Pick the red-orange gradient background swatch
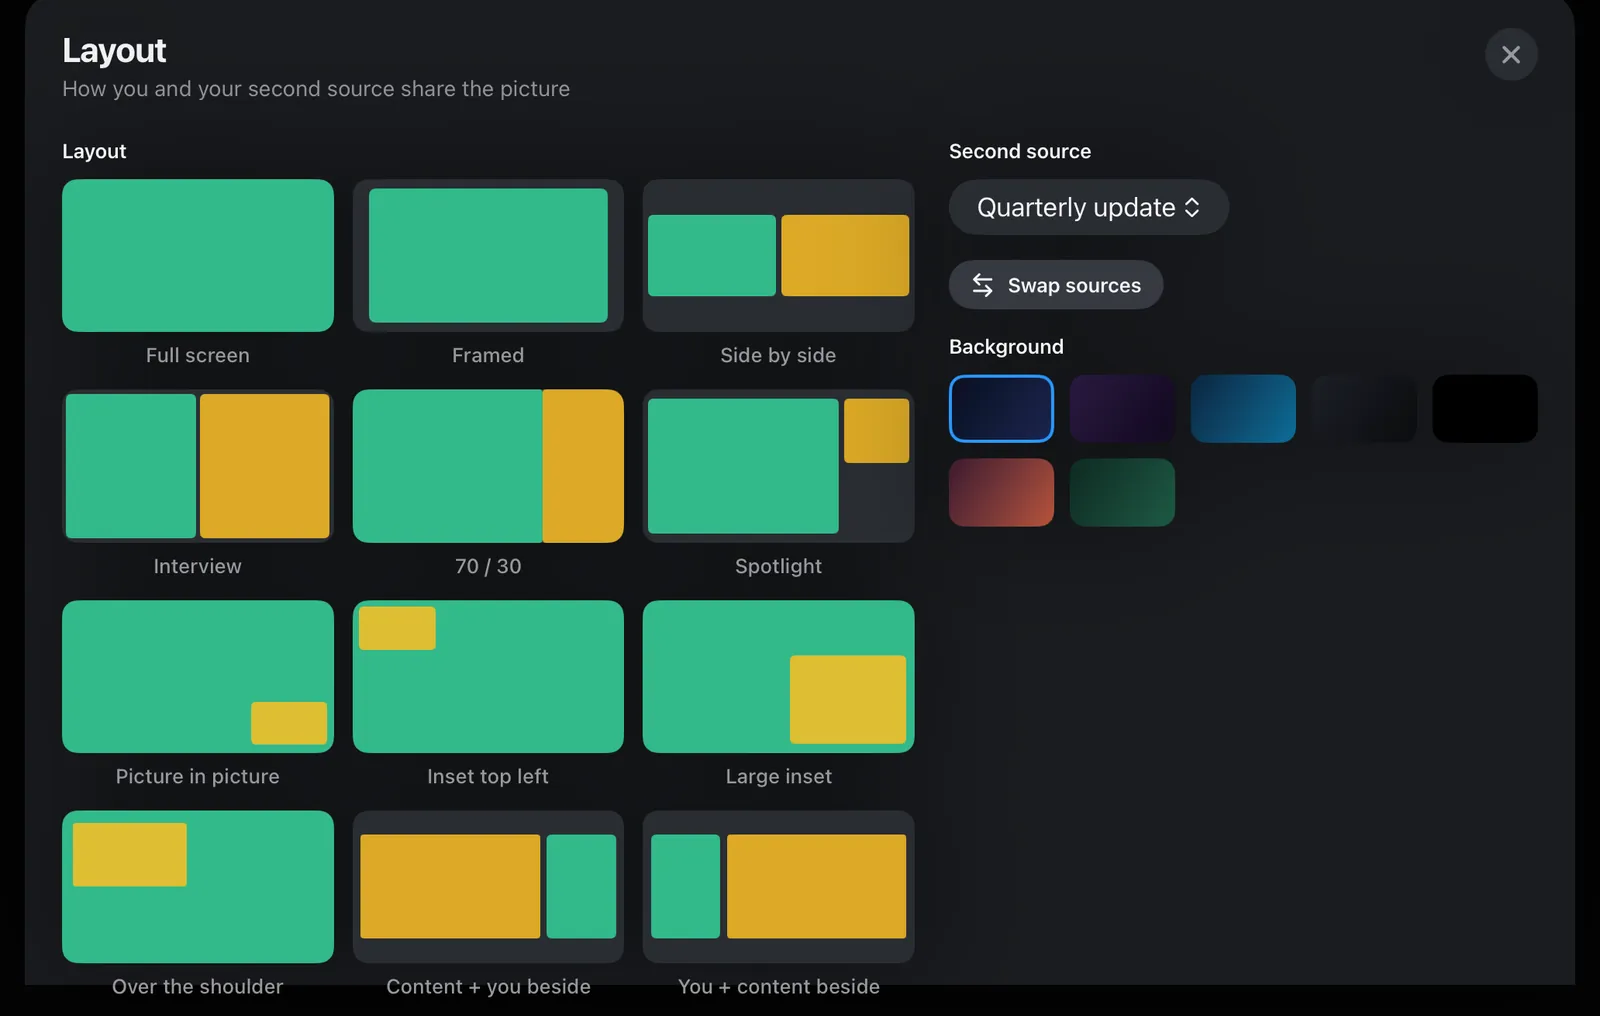 [x=1001, y=492]
